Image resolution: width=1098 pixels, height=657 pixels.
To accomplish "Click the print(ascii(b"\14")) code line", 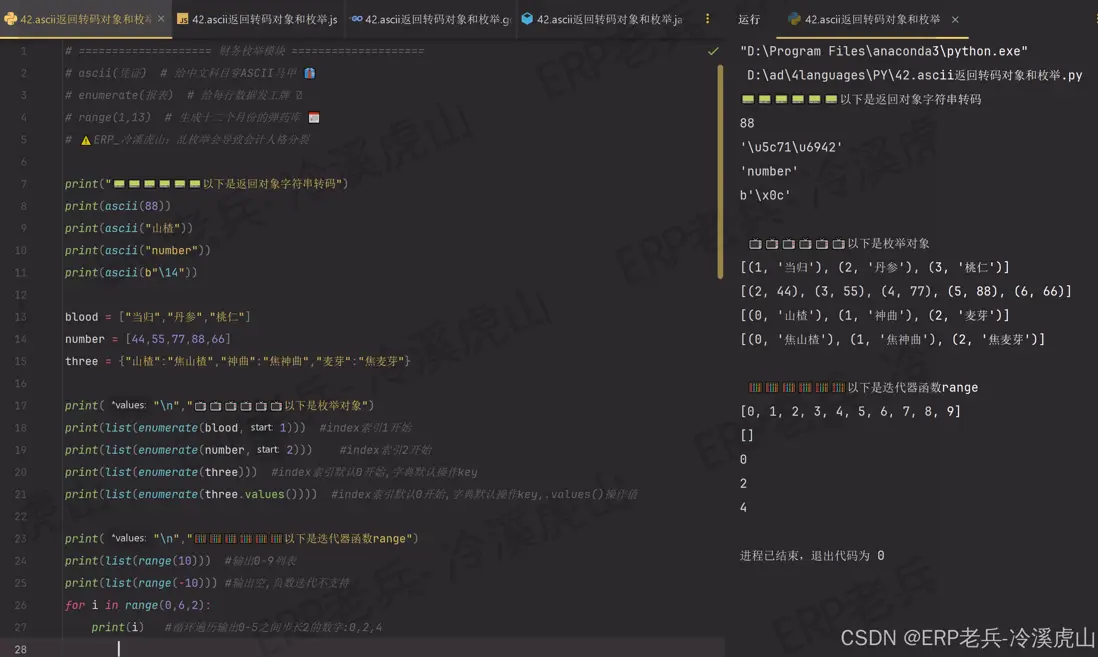I will click(131, 272).
